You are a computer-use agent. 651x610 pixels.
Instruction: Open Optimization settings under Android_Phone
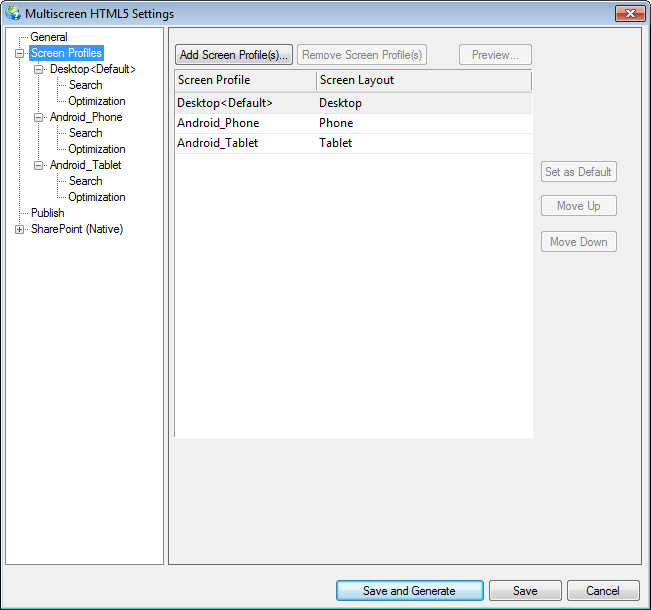click(96, 149)
